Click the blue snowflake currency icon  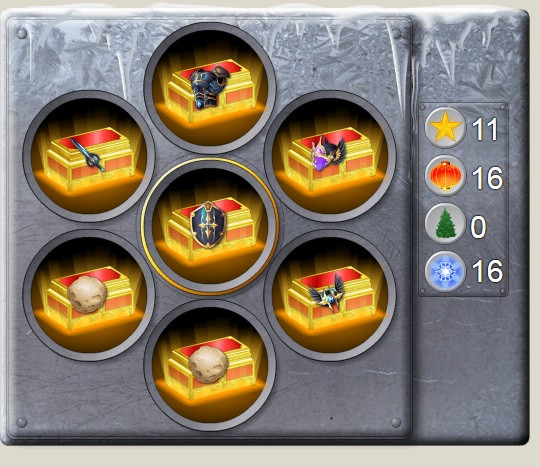445,271
